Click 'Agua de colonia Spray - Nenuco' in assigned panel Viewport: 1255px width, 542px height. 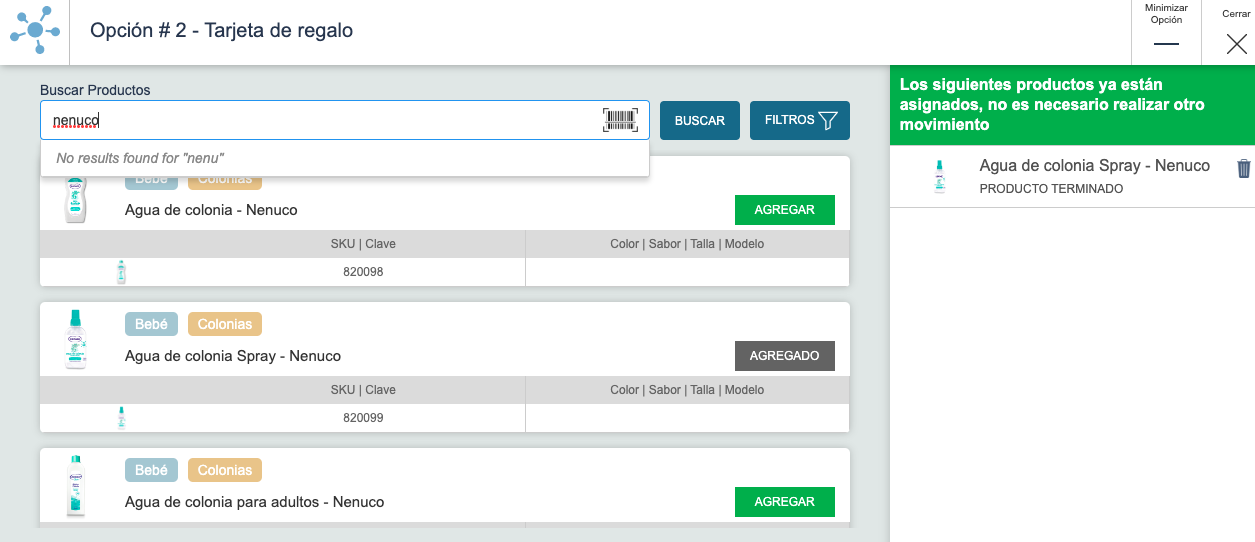(1095, 166)
